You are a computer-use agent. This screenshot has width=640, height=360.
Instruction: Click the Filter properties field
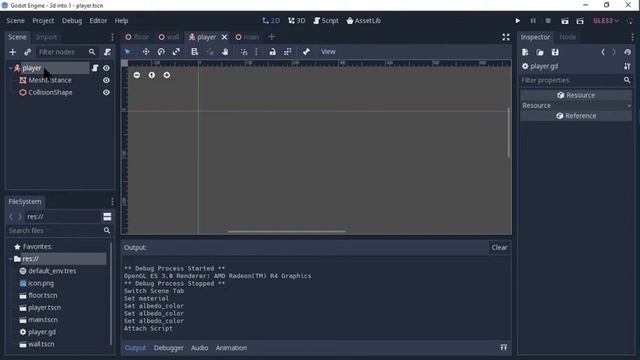point(576,80)
